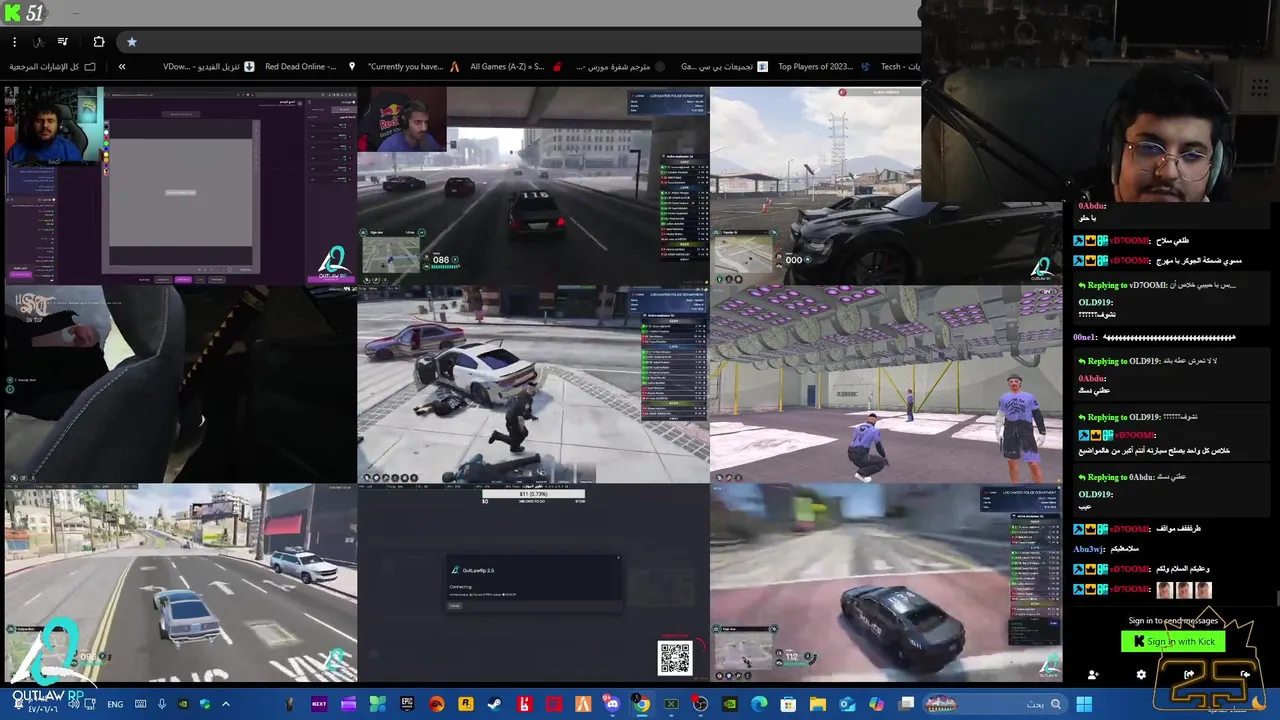Open Microsoft Edge from taskbar
This screenshot has width=1280, height=720.
[759, 704]
